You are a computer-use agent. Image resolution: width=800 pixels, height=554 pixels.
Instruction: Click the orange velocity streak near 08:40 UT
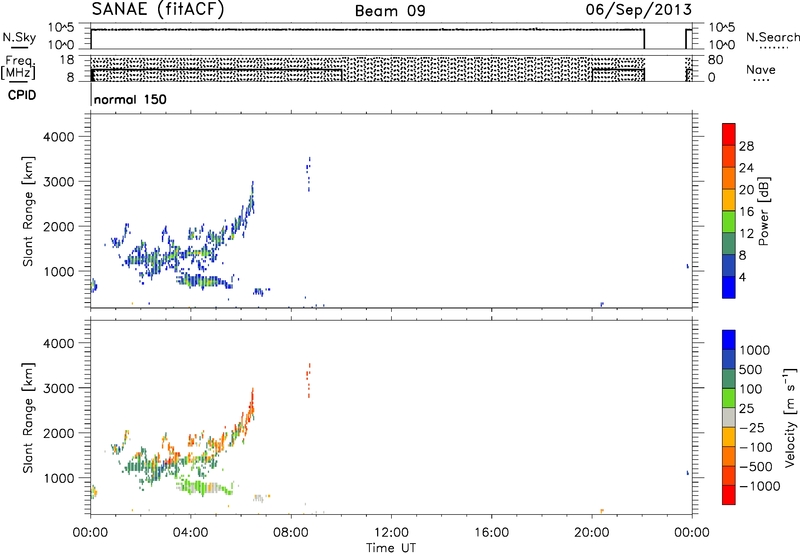click(308, 381)
